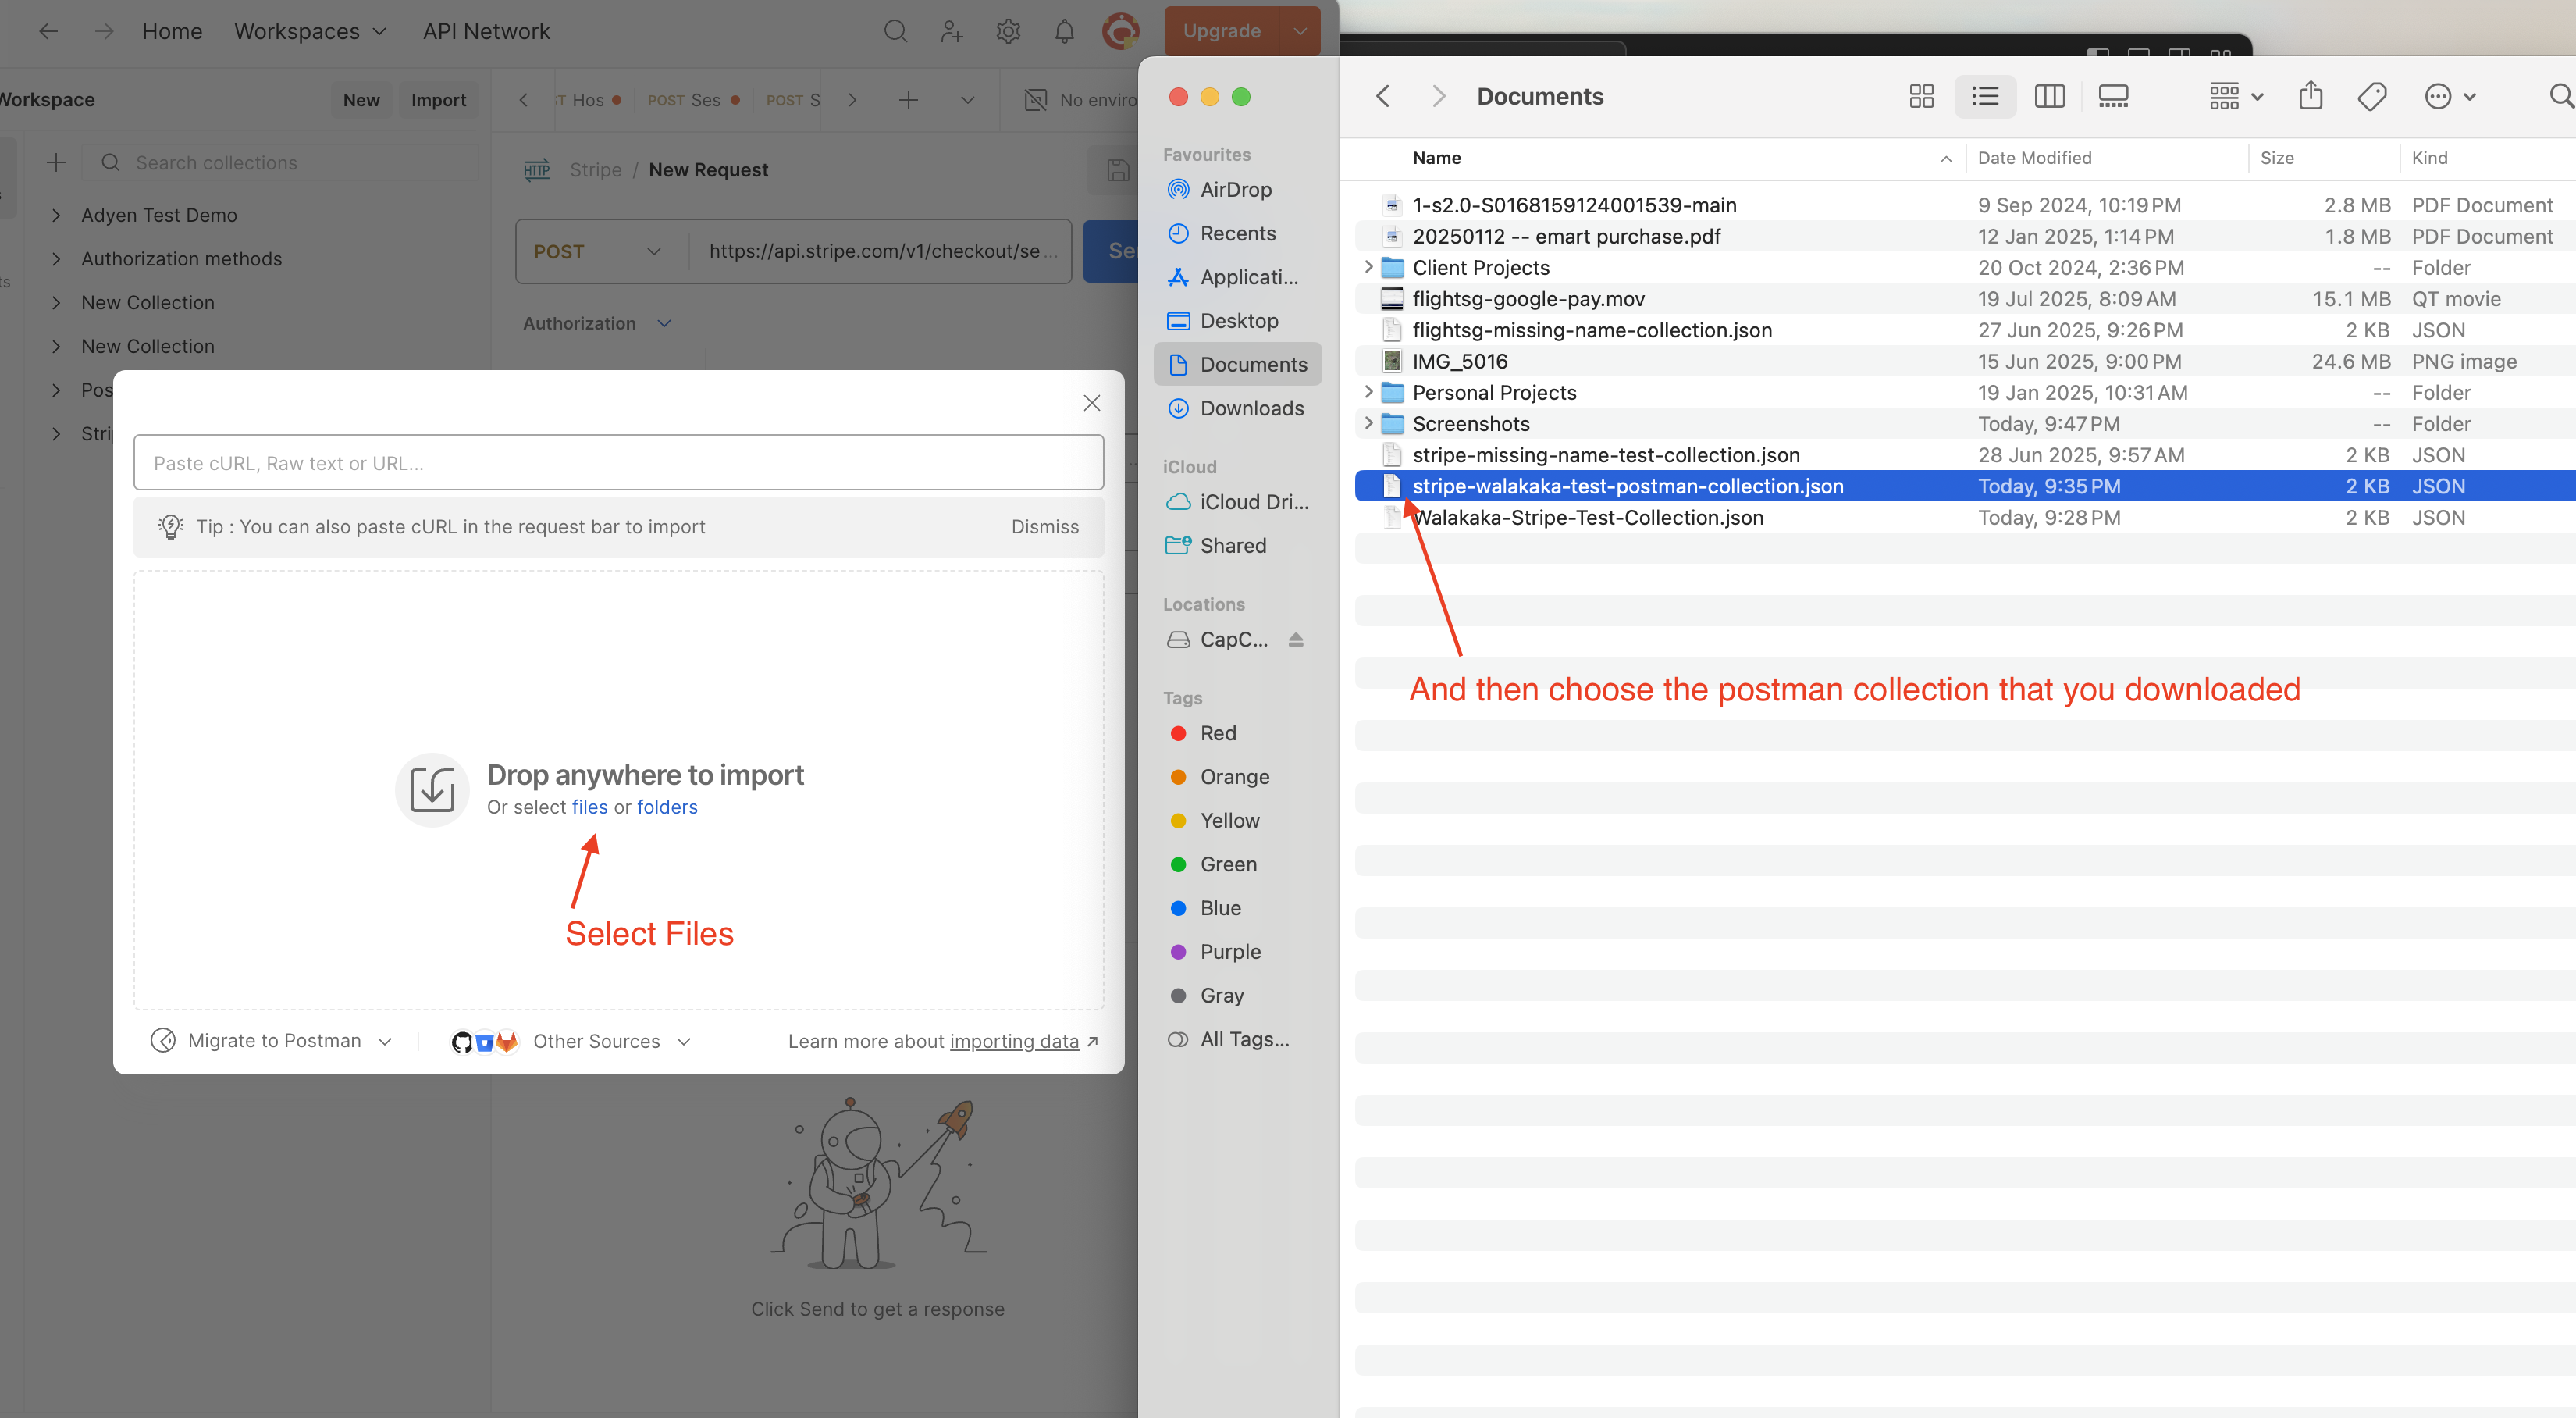Expand the Authorization dropdown in Postman
This screenshot has height=1418, width=2576.
pos(597,323)
